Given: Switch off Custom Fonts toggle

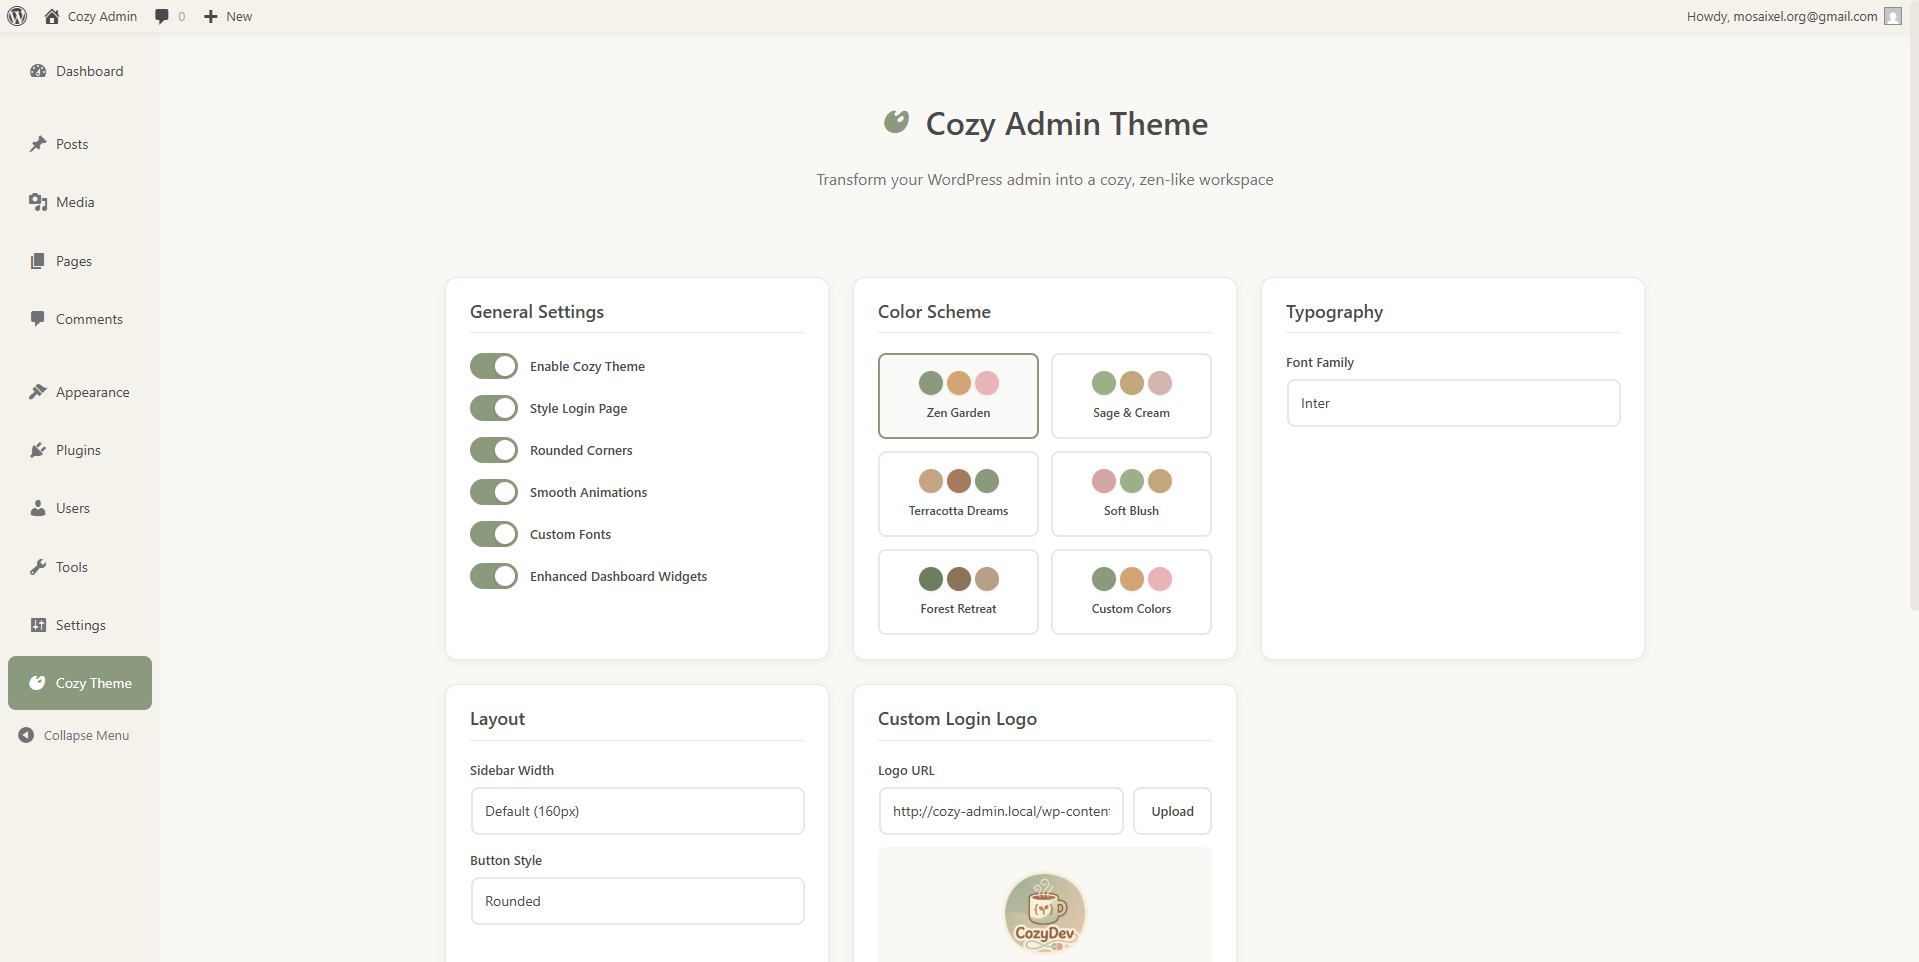Looking at the screenshot, I should (x=494, y=534).
